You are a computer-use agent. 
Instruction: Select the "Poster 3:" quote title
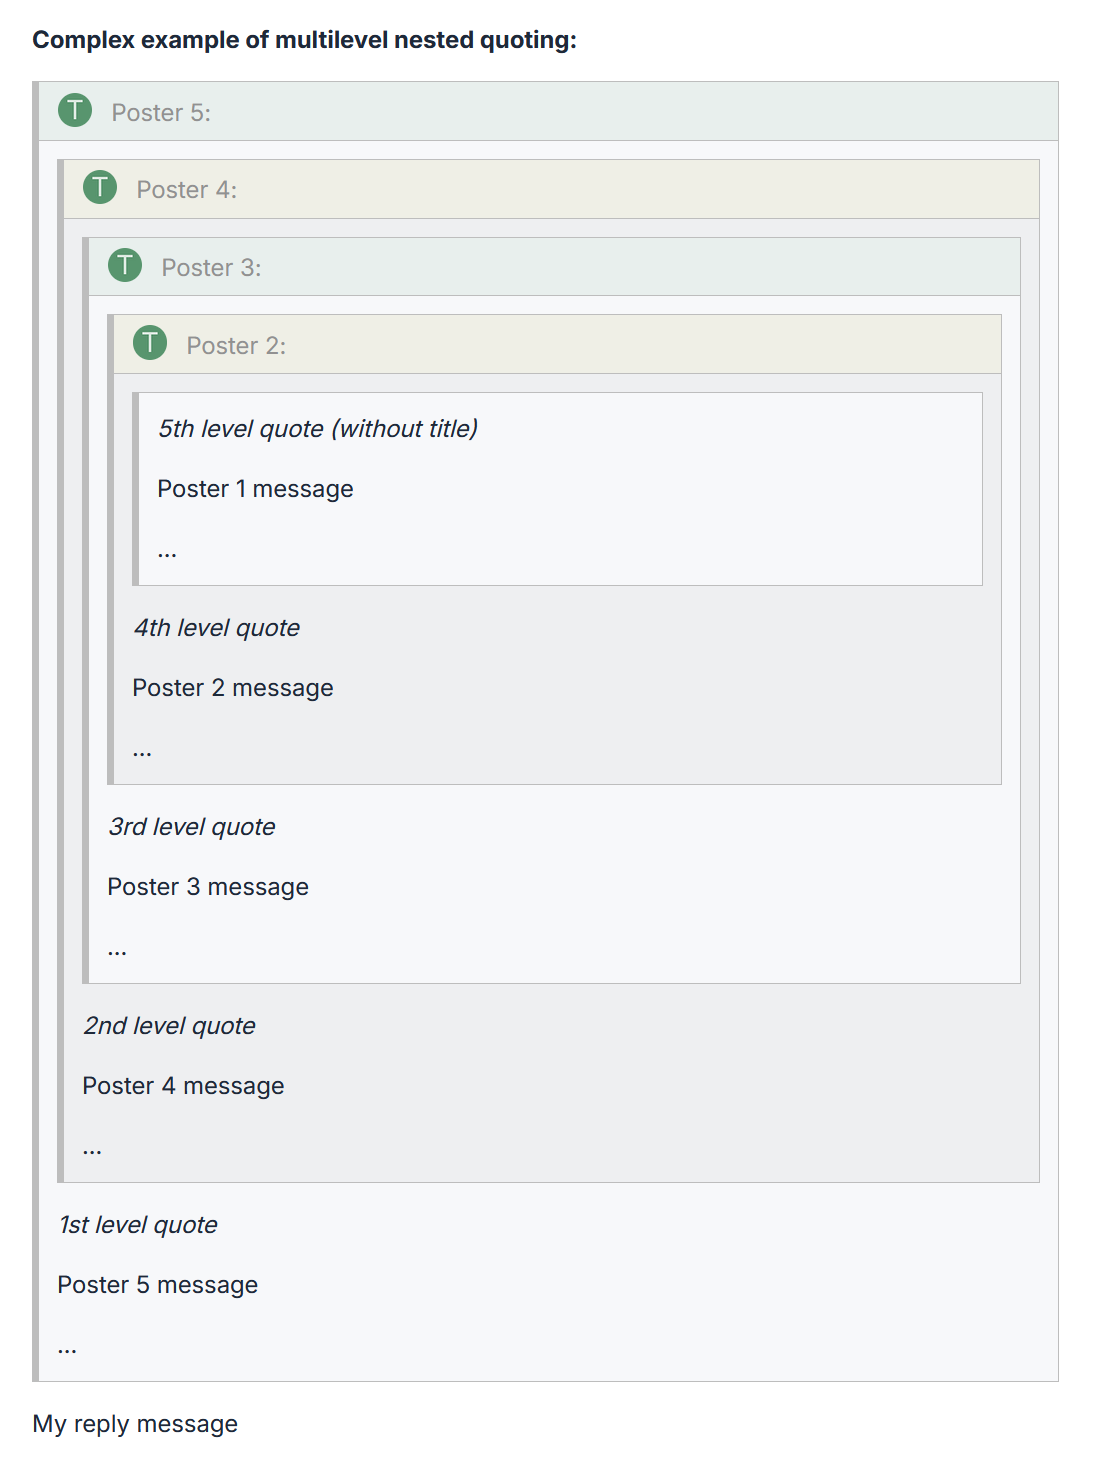[211, 268]
